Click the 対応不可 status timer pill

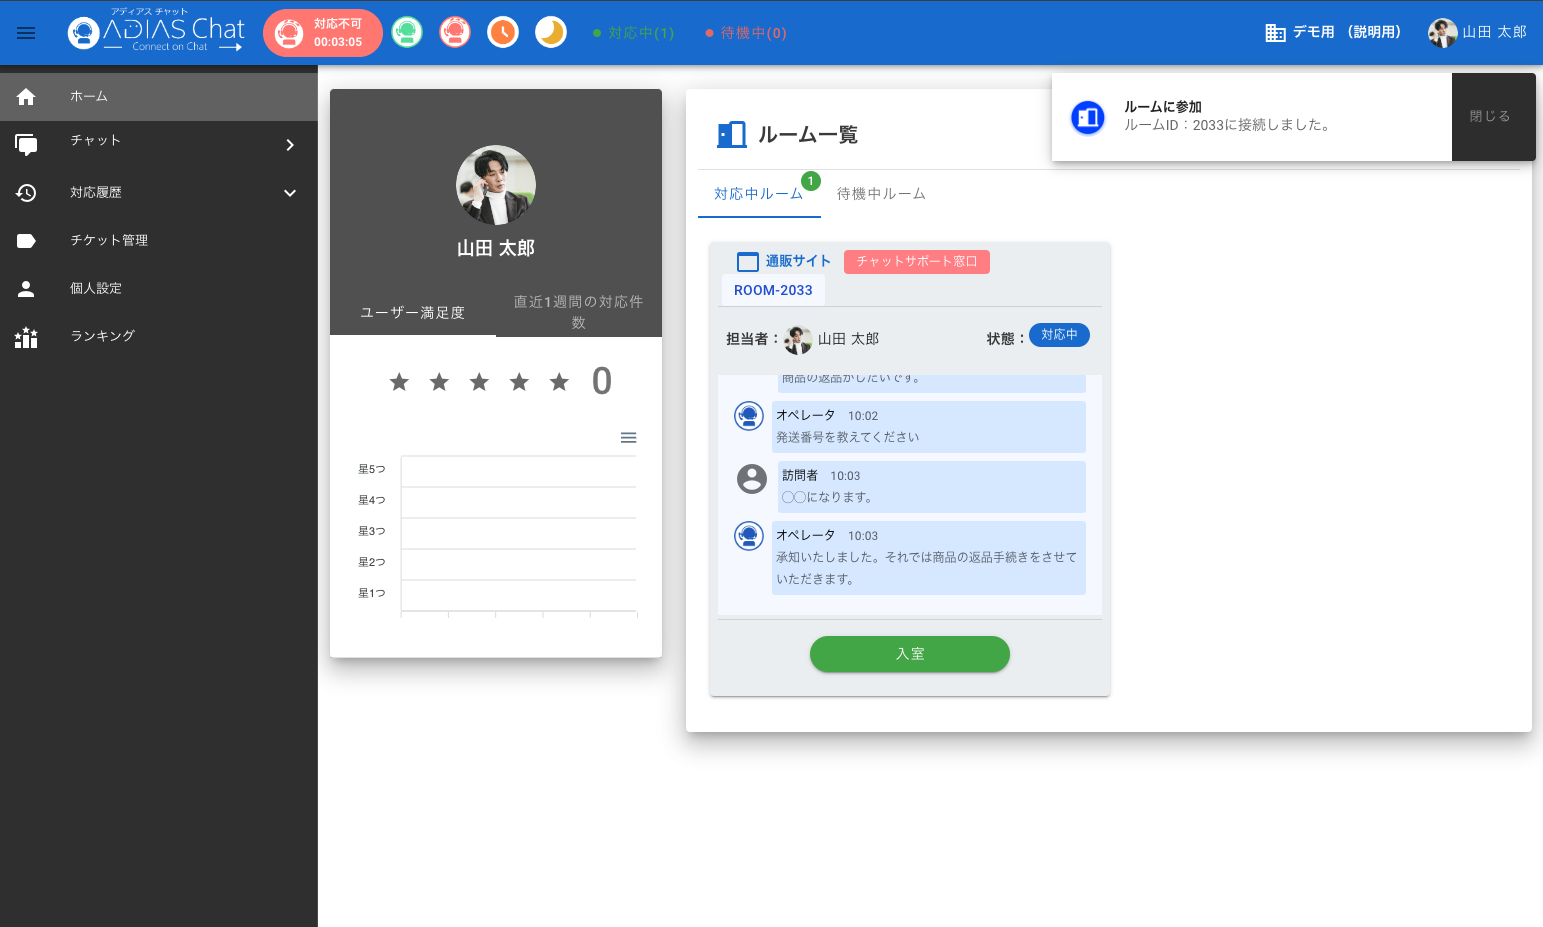pyautogui.click(x=323, y=33)
